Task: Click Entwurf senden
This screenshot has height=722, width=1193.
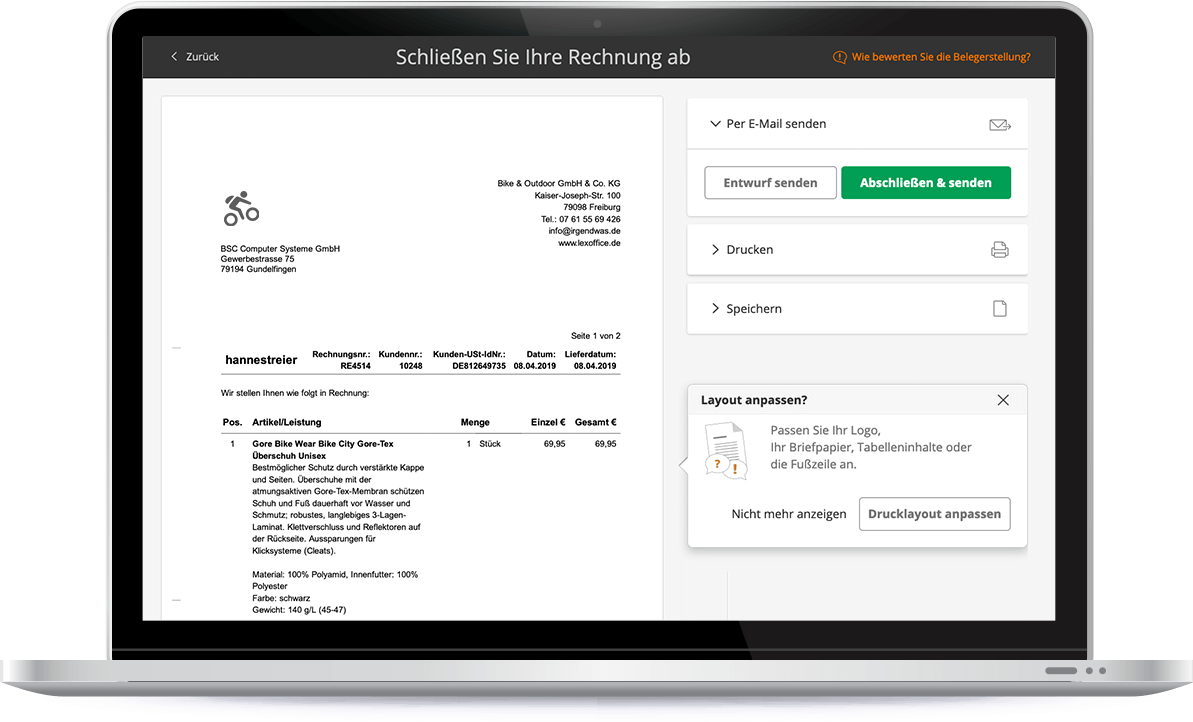Action: pyautogui.click(x=770, y=182)
